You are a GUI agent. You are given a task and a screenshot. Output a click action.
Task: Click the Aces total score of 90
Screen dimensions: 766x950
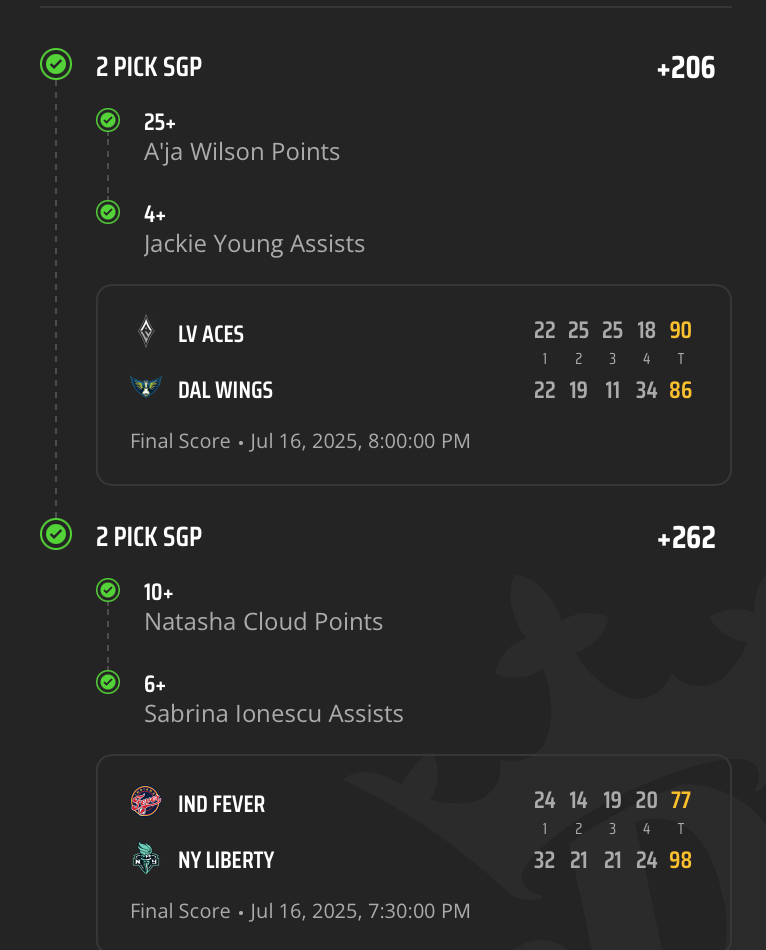coord(681,331)
